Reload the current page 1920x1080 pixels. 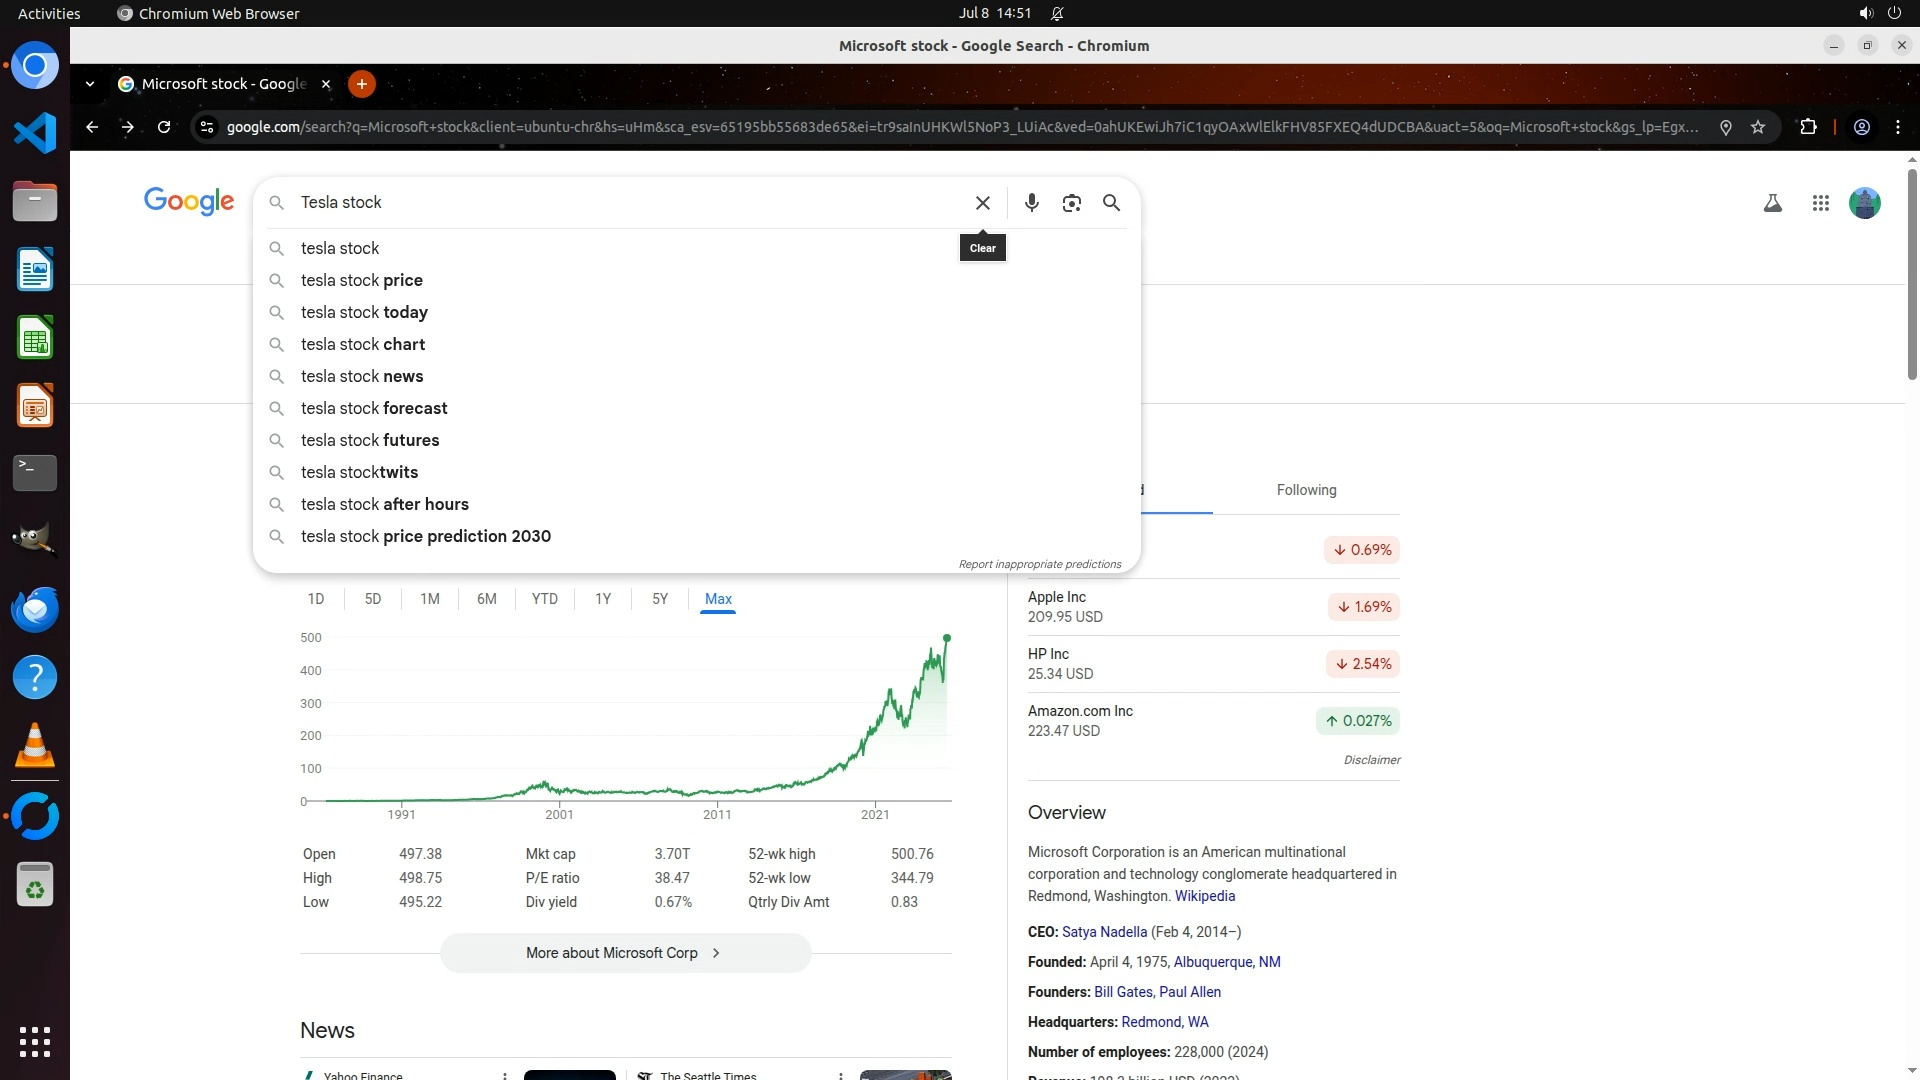tap(164, 127)
